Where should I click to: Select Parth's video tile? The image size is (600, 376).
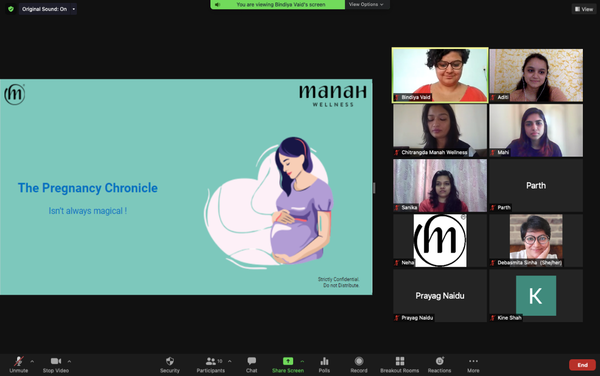[536, 186]
